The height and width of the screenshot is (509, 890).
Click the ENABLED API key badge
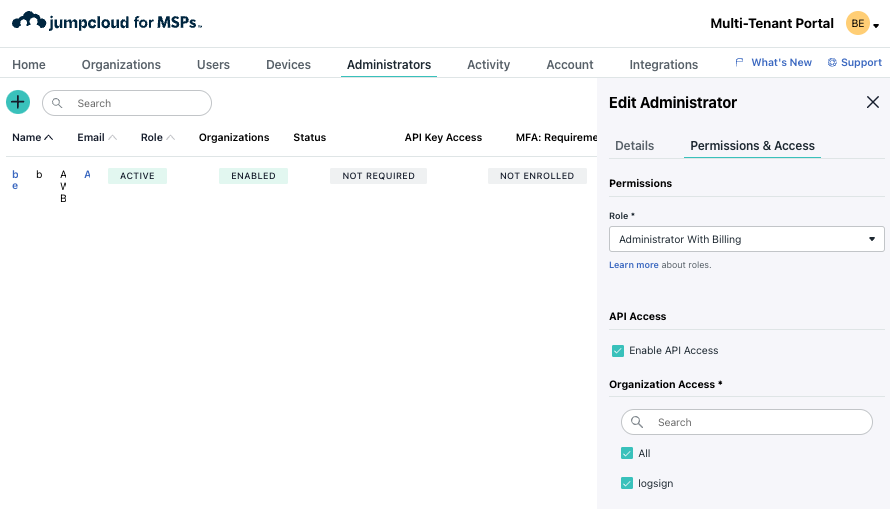(253, 176)
